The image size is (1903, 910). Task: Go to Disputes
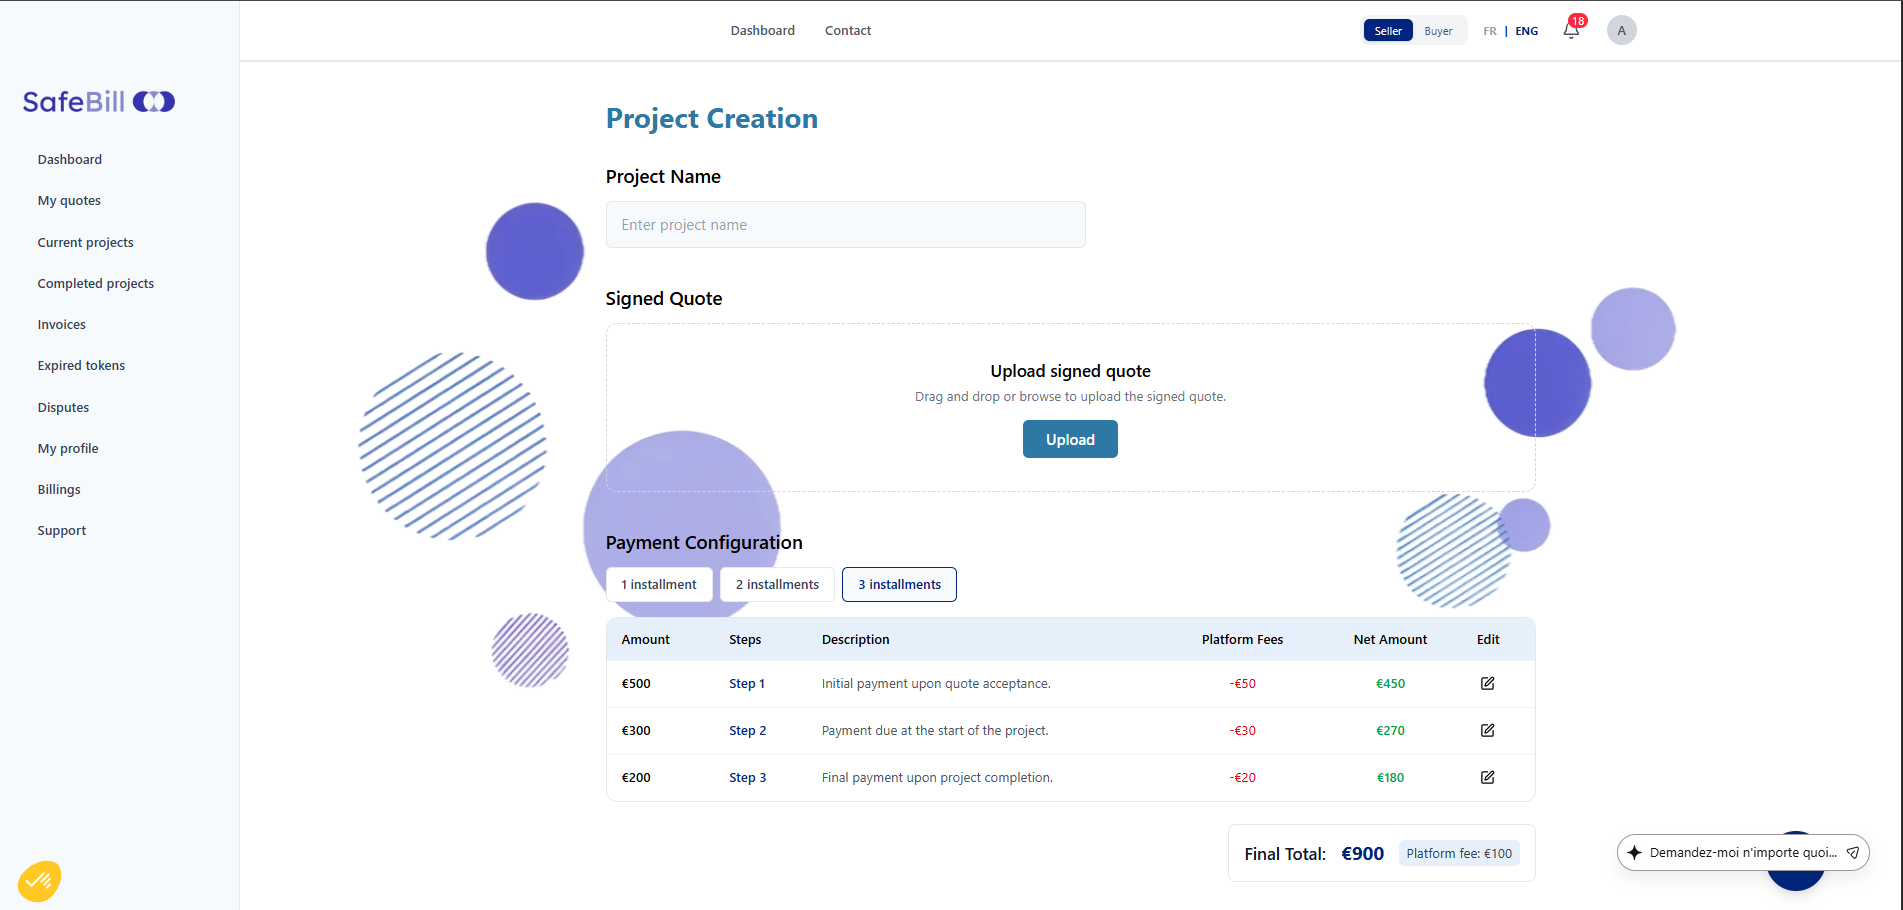coord(63,407)
